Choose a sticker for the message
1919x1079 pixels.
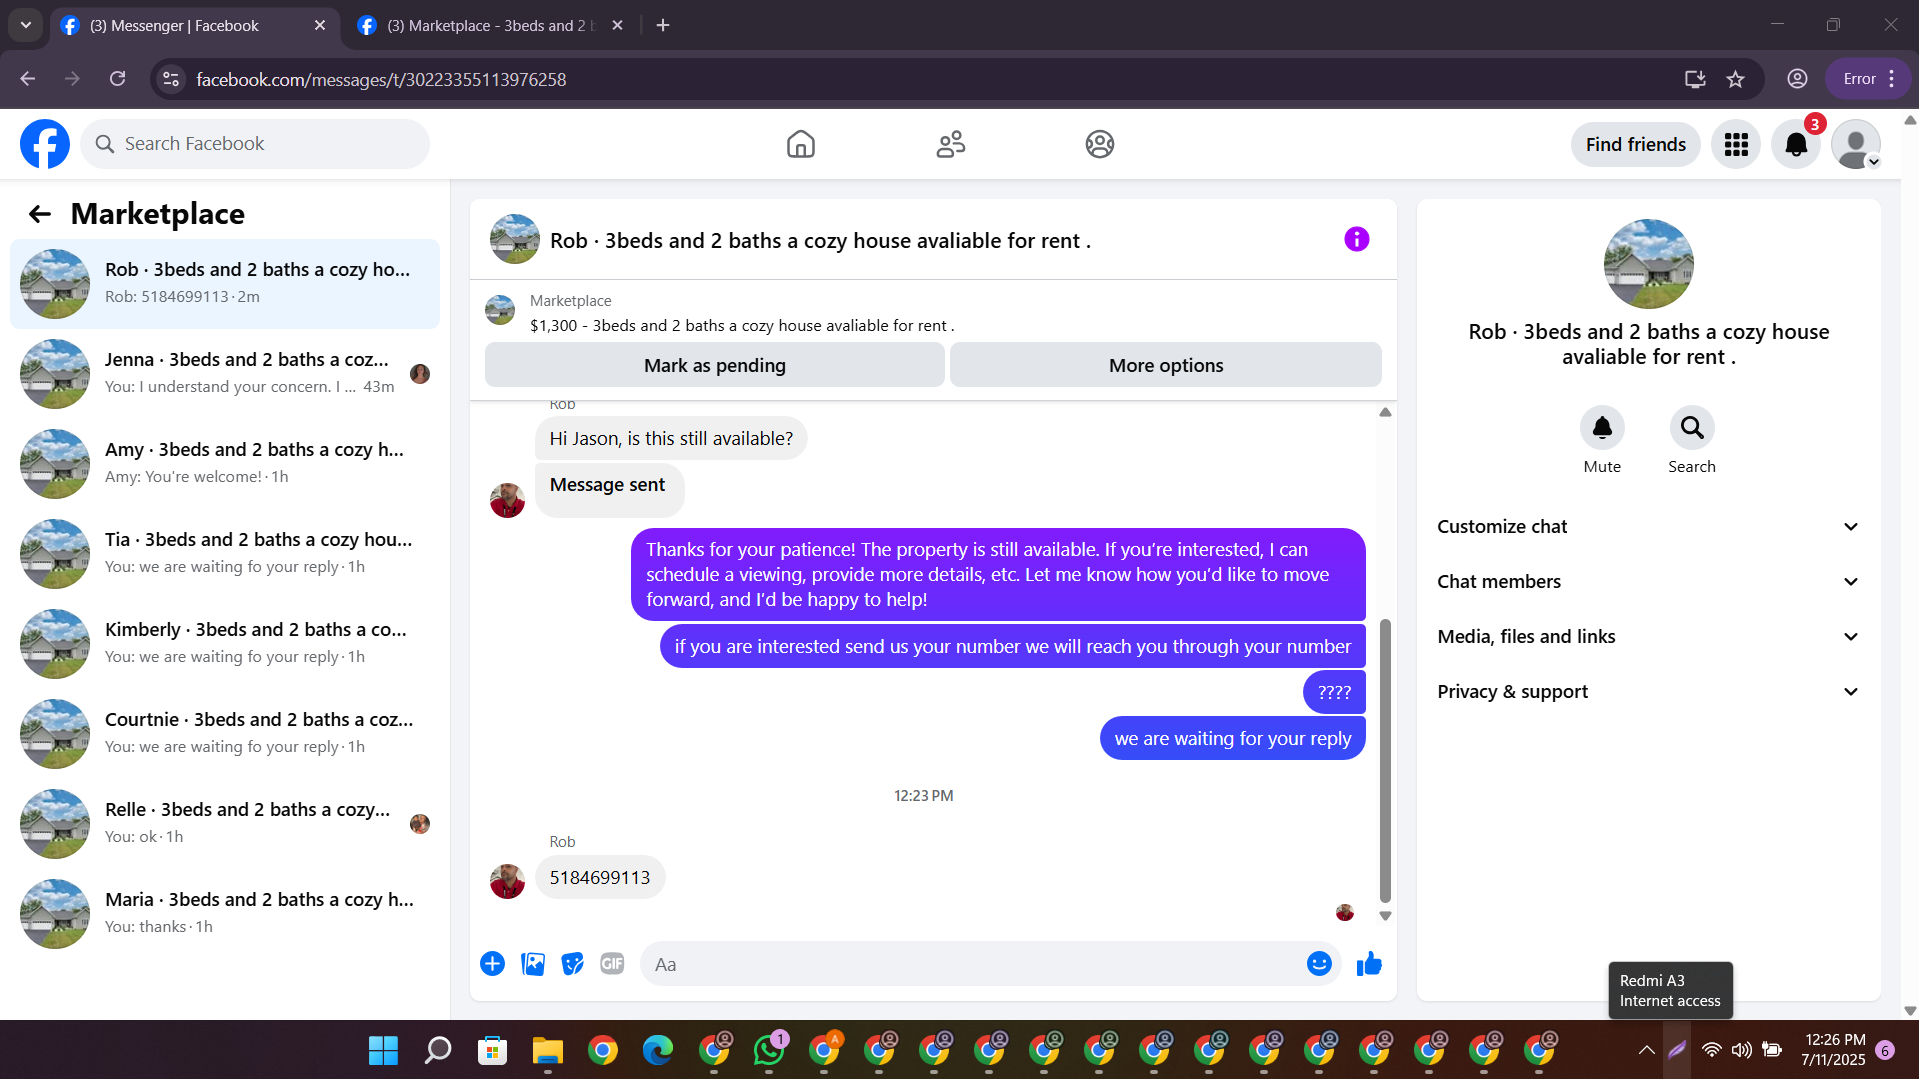[x=572, y=963]
